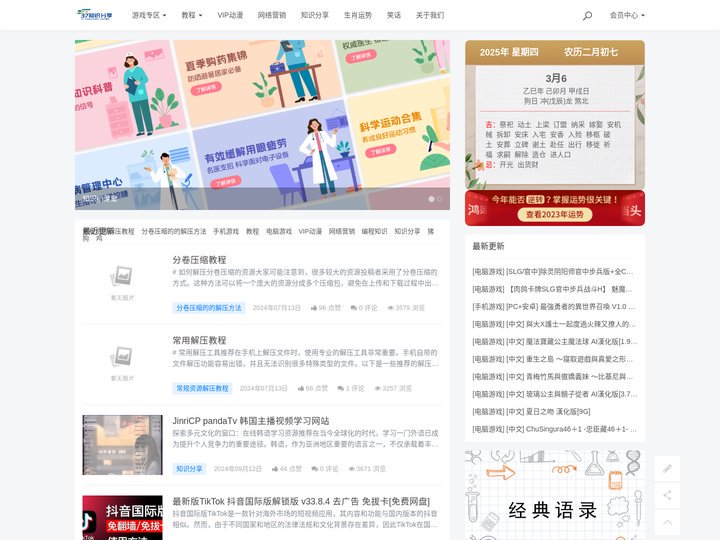Click views eye icon on 分卷压缩教程 post
Image resolution: width=720 pixels, height=540 pixels.
tap(390, 308)
